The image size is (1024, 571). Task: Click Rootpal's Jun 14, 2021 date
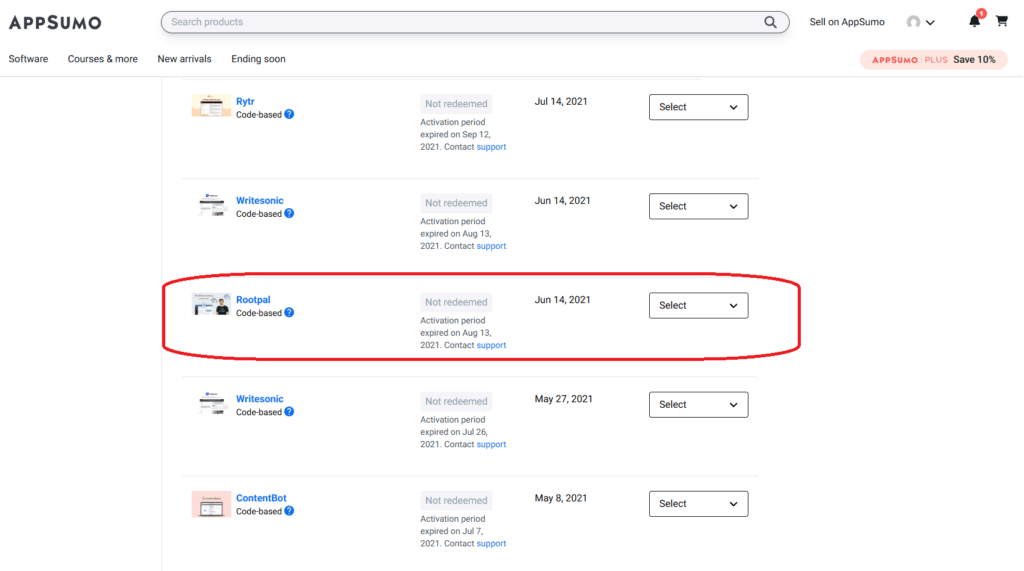tap(562, 300)
